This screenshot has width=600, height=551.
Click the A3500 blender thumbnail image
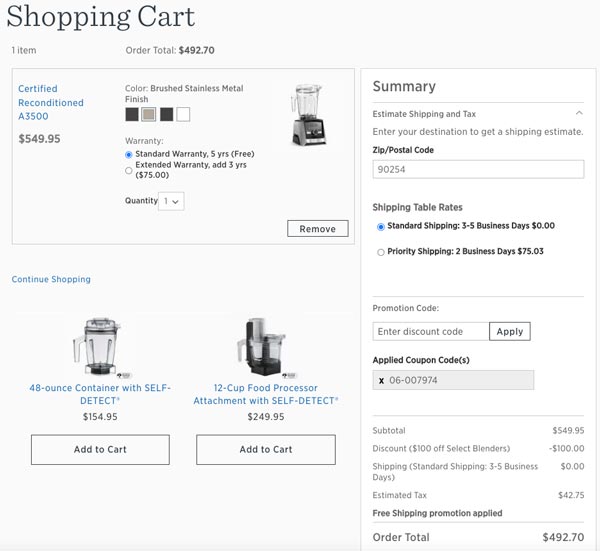pos(309,114)
